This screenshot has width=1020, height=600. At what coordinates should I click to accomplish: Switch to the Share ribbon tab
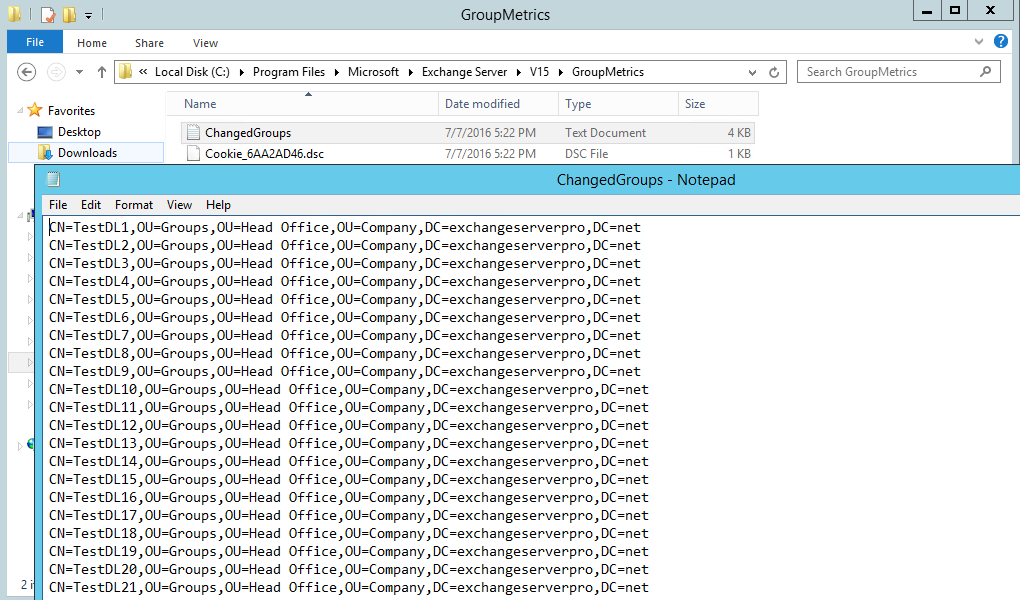148,43
